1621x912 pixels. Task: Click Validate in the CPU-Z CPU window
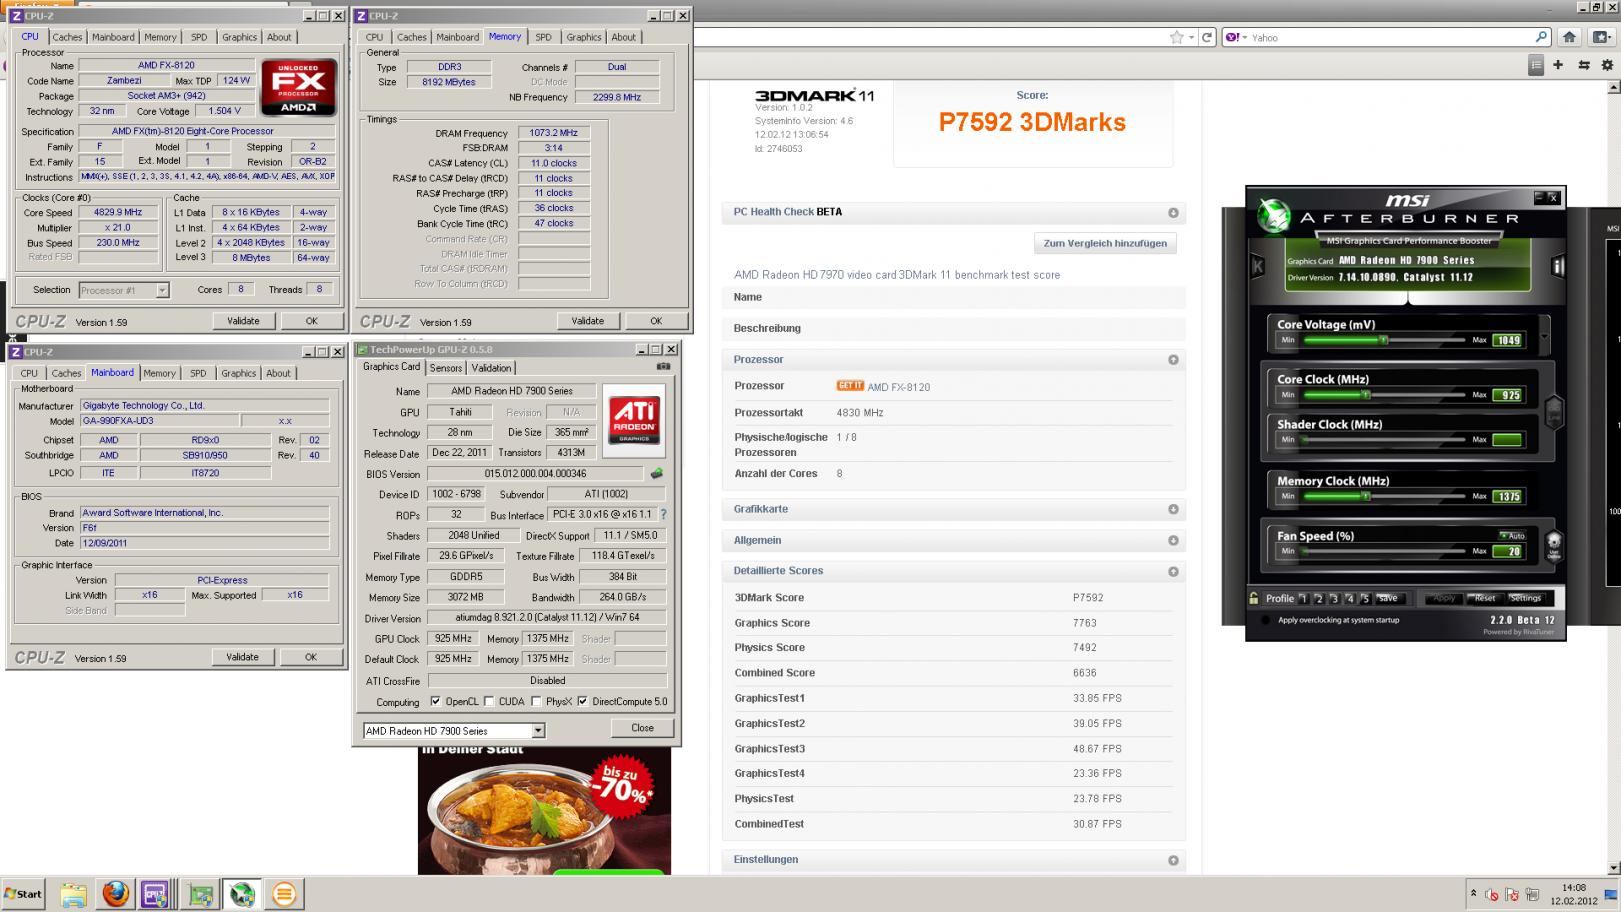[x=243, y=321]
